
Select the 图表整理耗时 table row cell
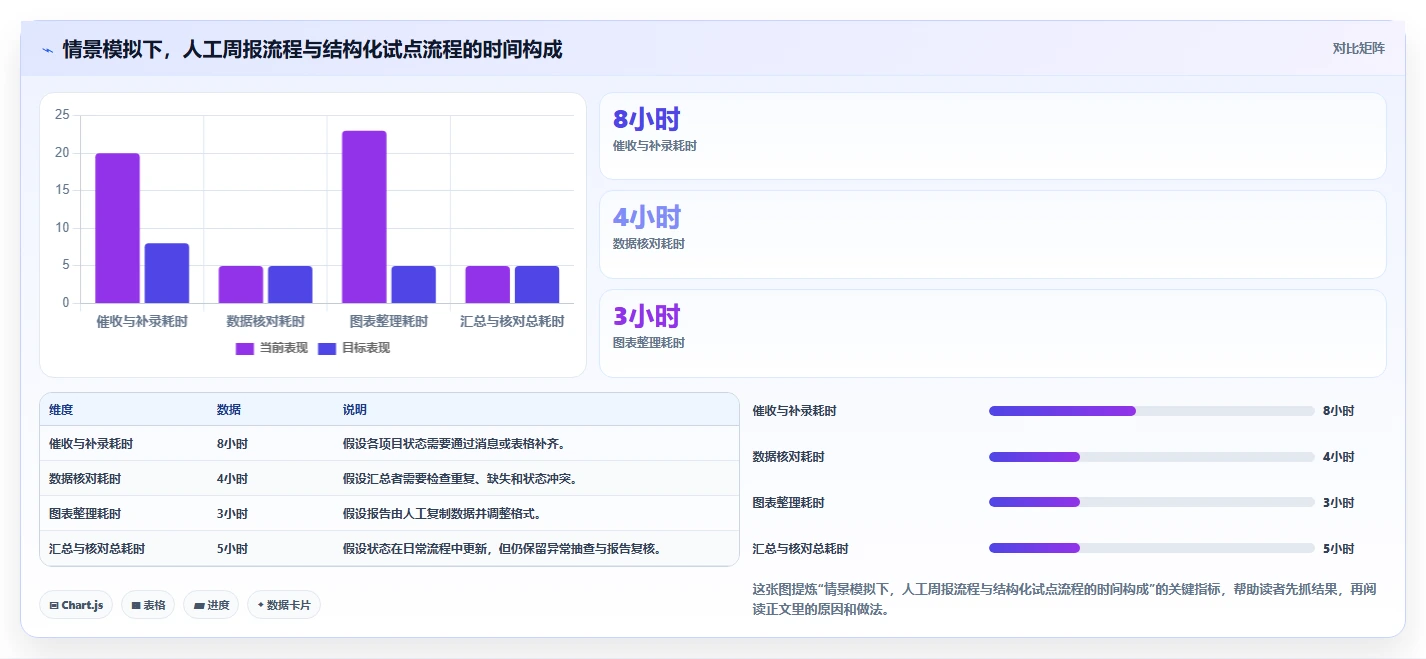click(x=85, y=514)
